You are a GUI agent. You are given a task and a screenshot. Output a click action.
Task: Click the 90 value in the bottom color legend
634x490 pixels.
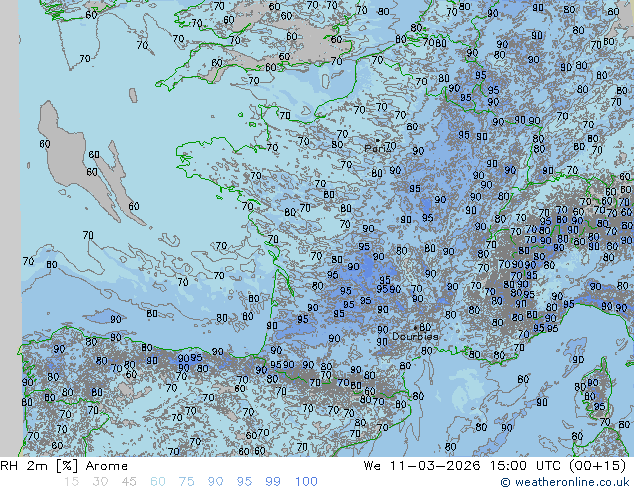pos(216,482)
